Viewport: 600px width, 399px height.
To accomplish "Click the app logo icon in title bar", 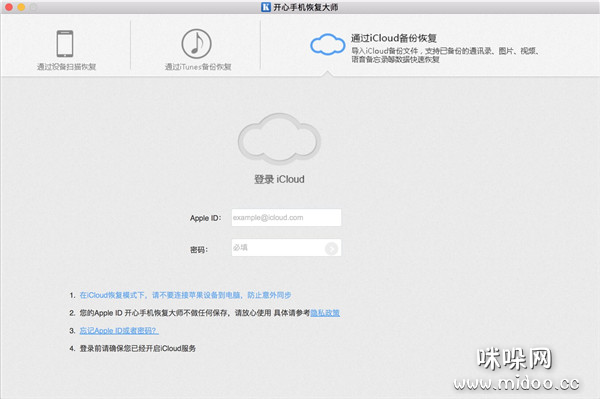I will pos(266,7).
